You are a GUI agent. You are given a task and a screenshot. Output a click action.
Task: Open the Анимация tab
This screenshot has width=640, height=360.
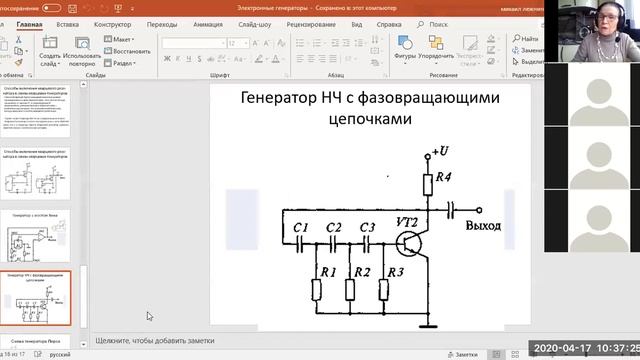[208, 24]
